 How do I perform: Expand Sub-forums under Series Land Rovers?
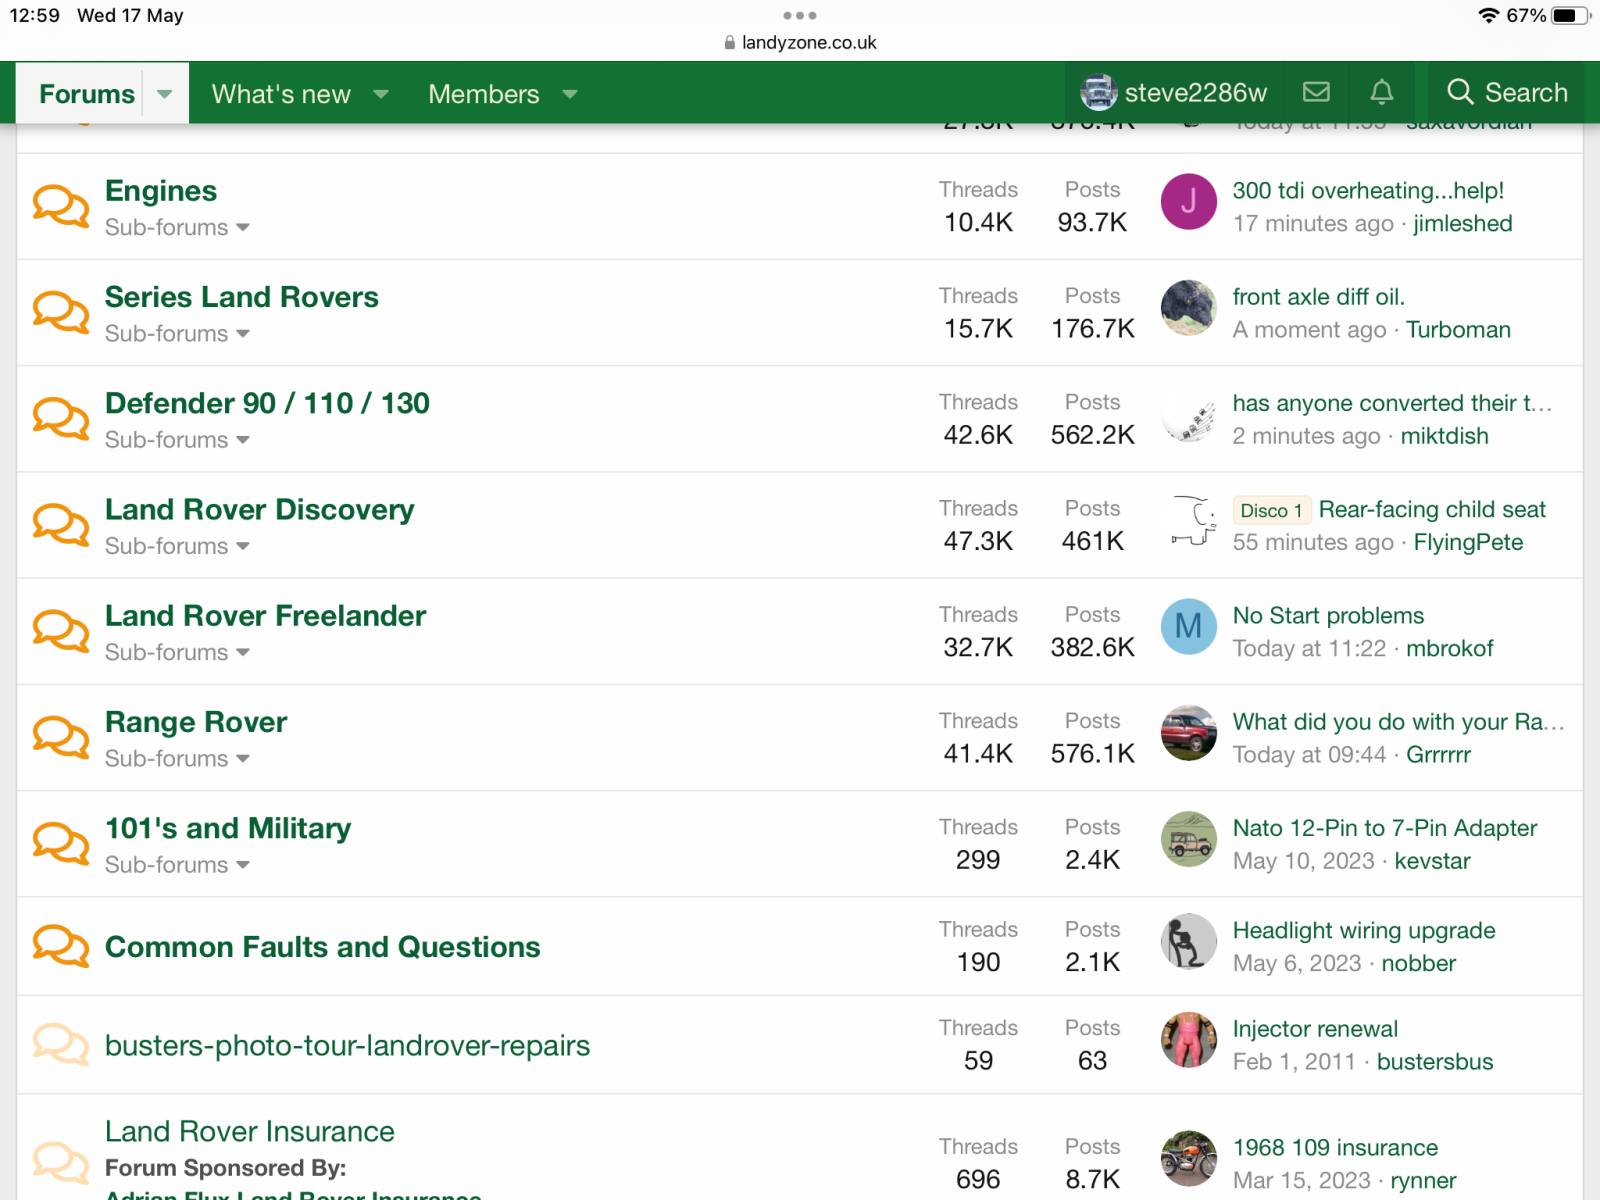[177, 333]
